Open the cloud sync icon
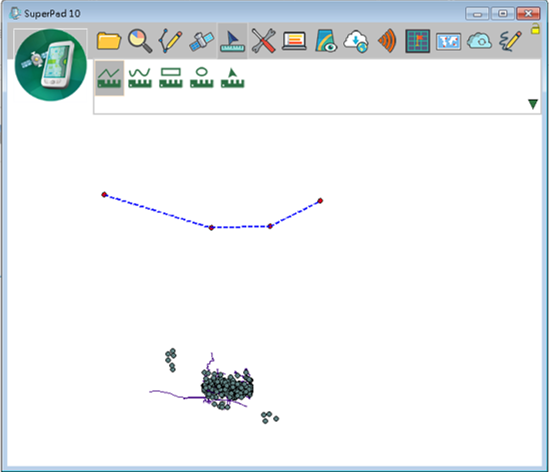This screenshot has width=549, height=472. click(x=479, y=41)
